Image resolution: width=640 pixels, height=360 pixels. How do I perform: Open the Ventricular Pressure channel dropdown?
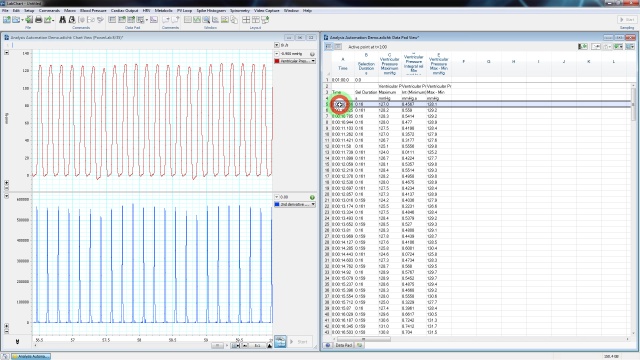[313, 61]
